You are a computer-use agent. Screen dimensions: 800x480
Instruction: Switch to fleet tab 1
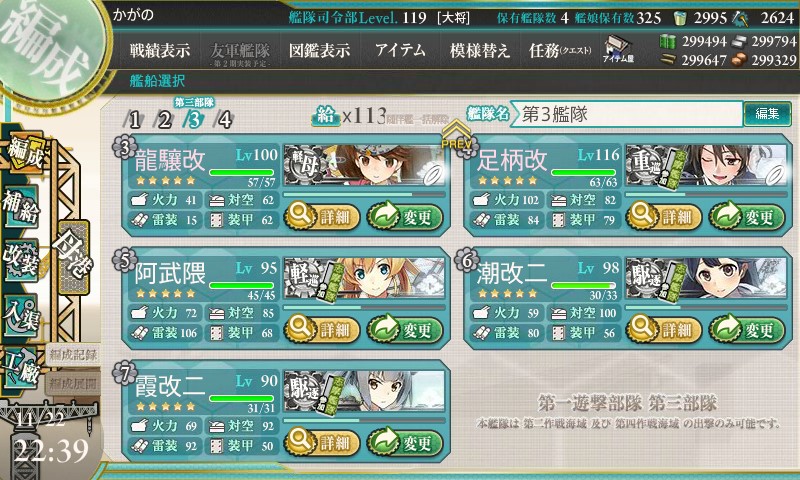click(x=134, y=120)
